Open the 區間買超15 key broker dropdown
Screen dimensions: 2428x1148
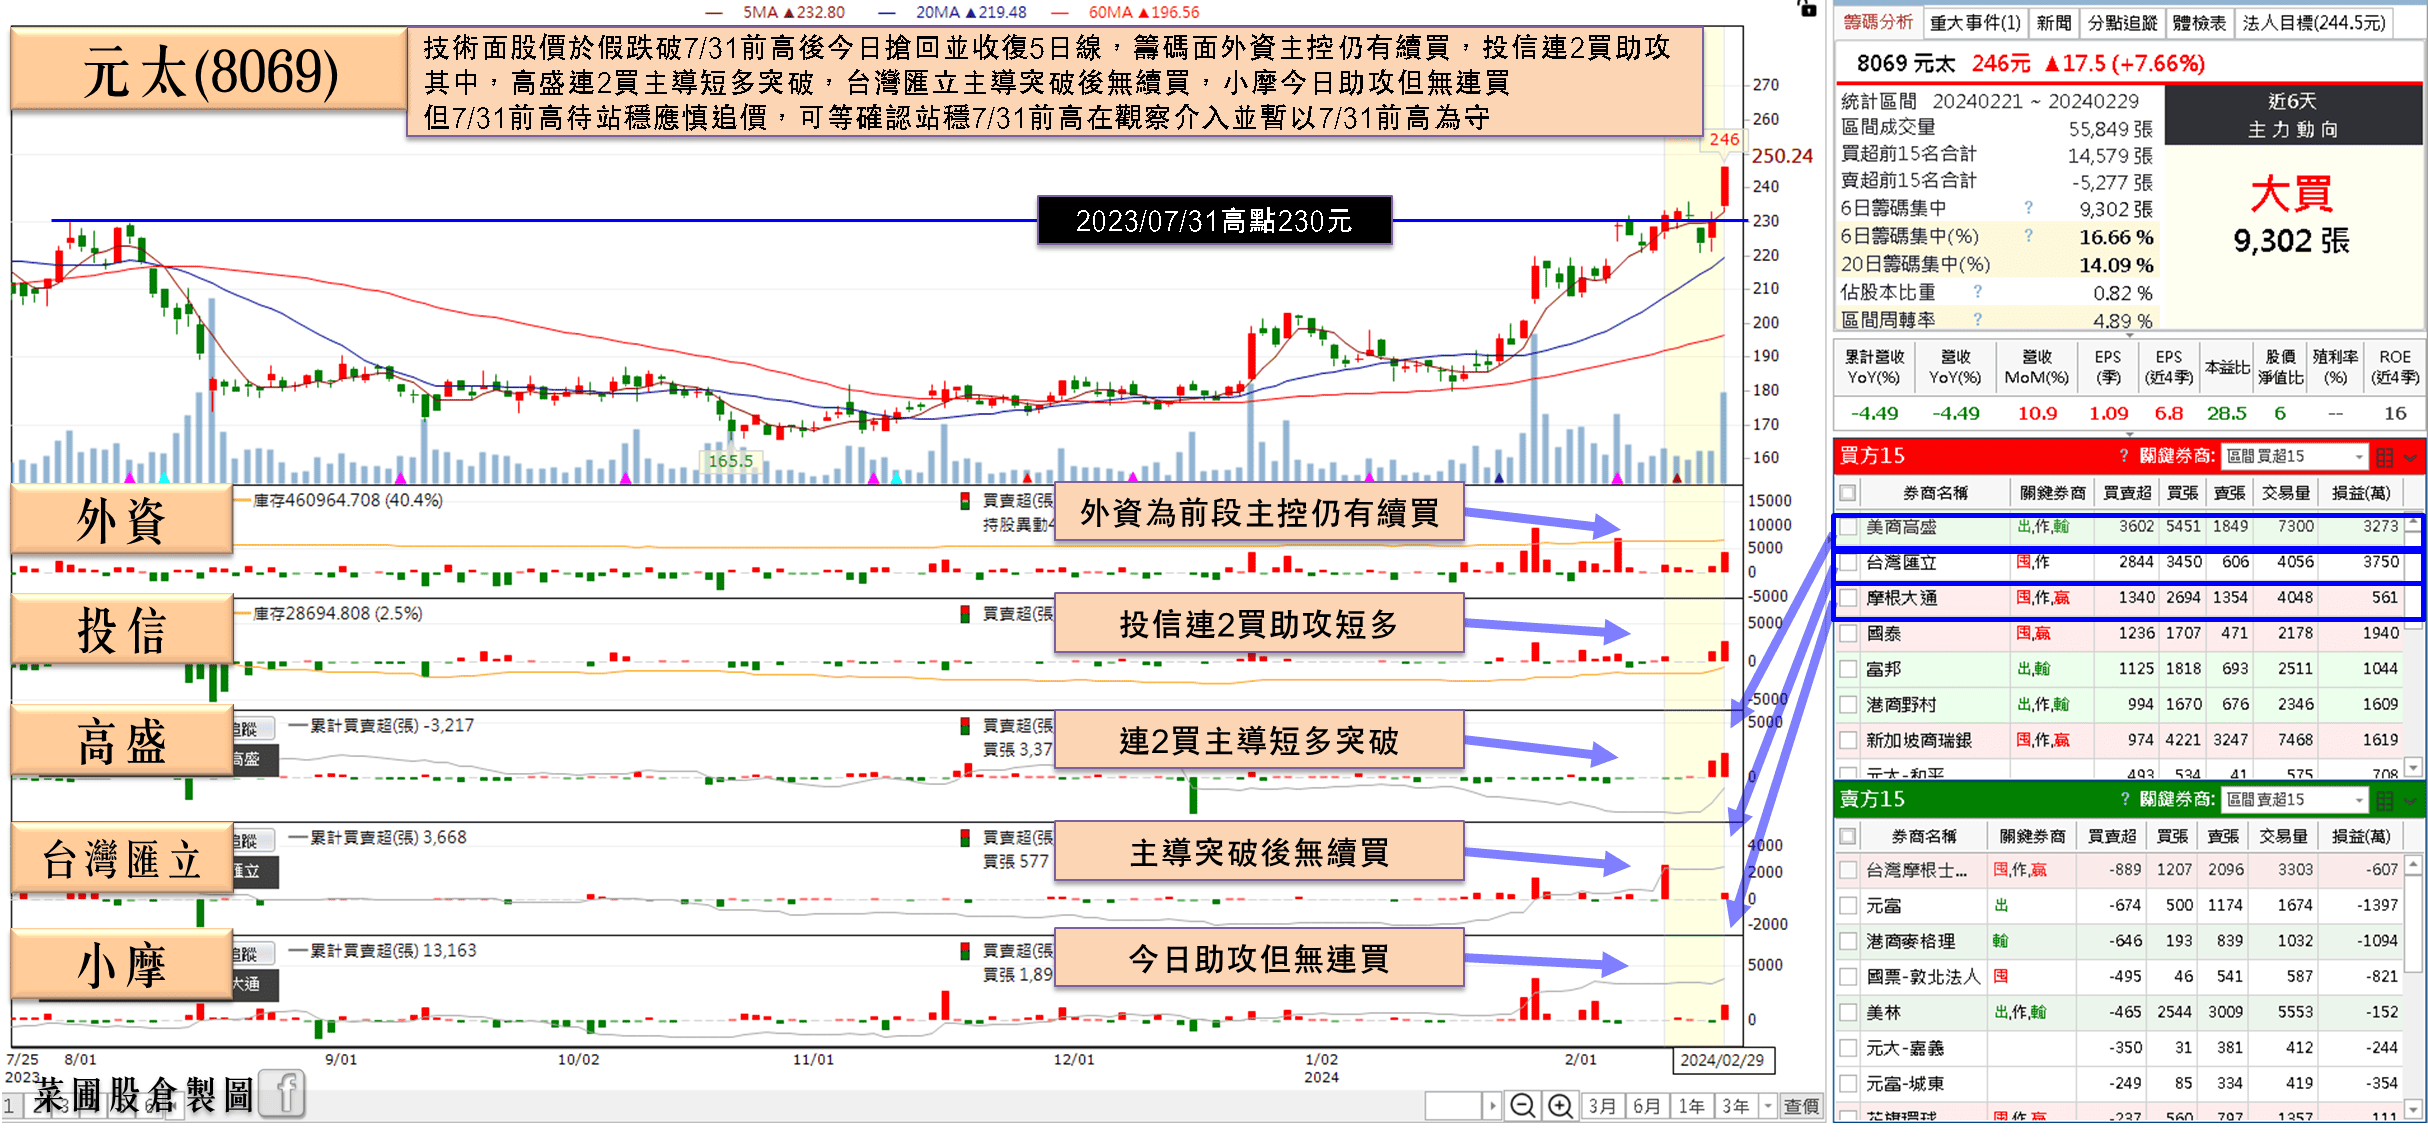point(2295,457)
